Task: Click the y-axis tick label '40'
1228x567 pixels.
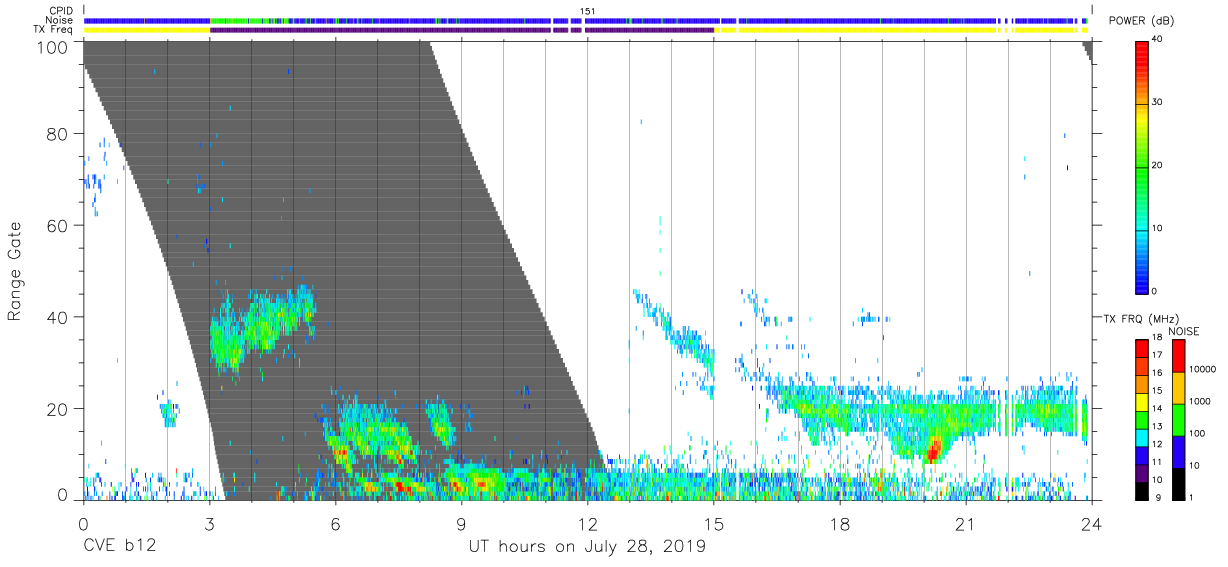Action: pos(56,317)
